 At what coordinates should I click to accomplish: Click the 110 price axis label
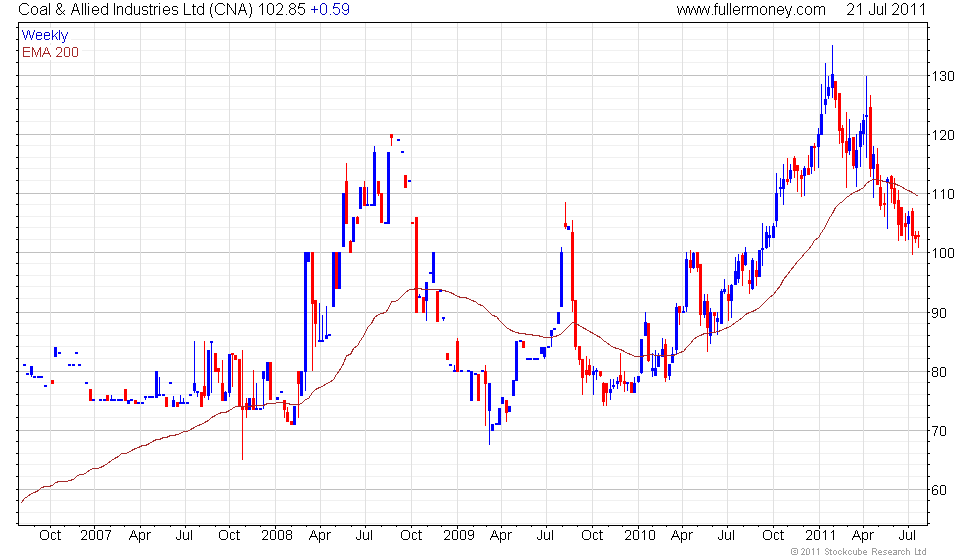[943, 194]
